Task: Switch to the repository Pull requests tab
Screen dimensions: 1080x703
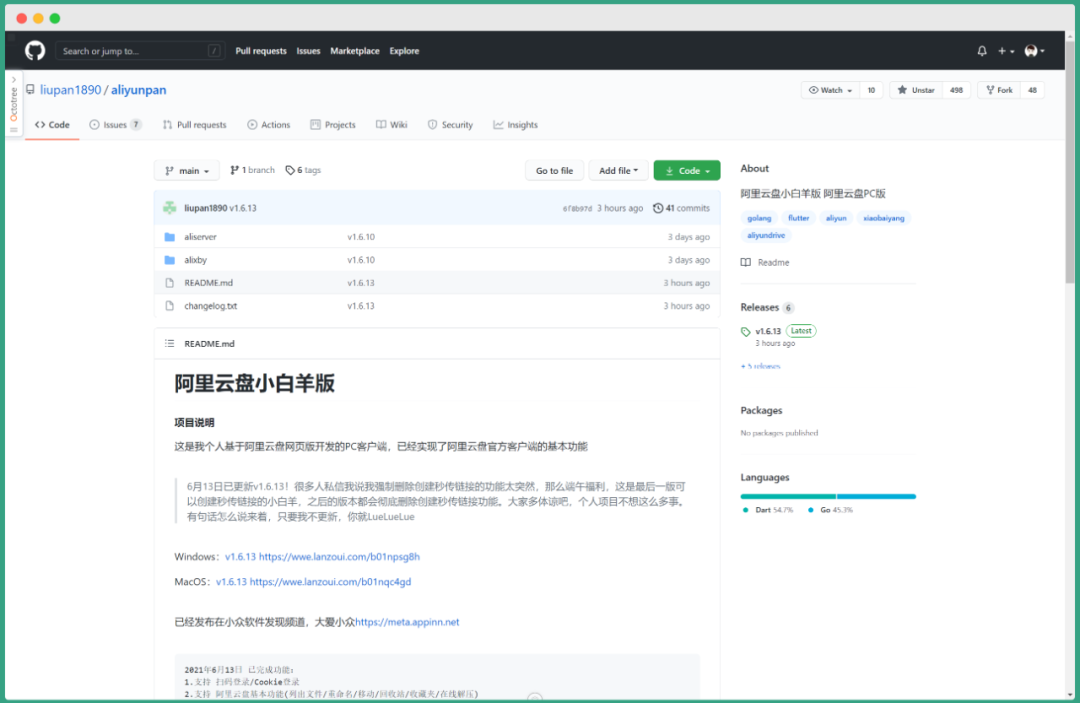Action: pos(194,125)
